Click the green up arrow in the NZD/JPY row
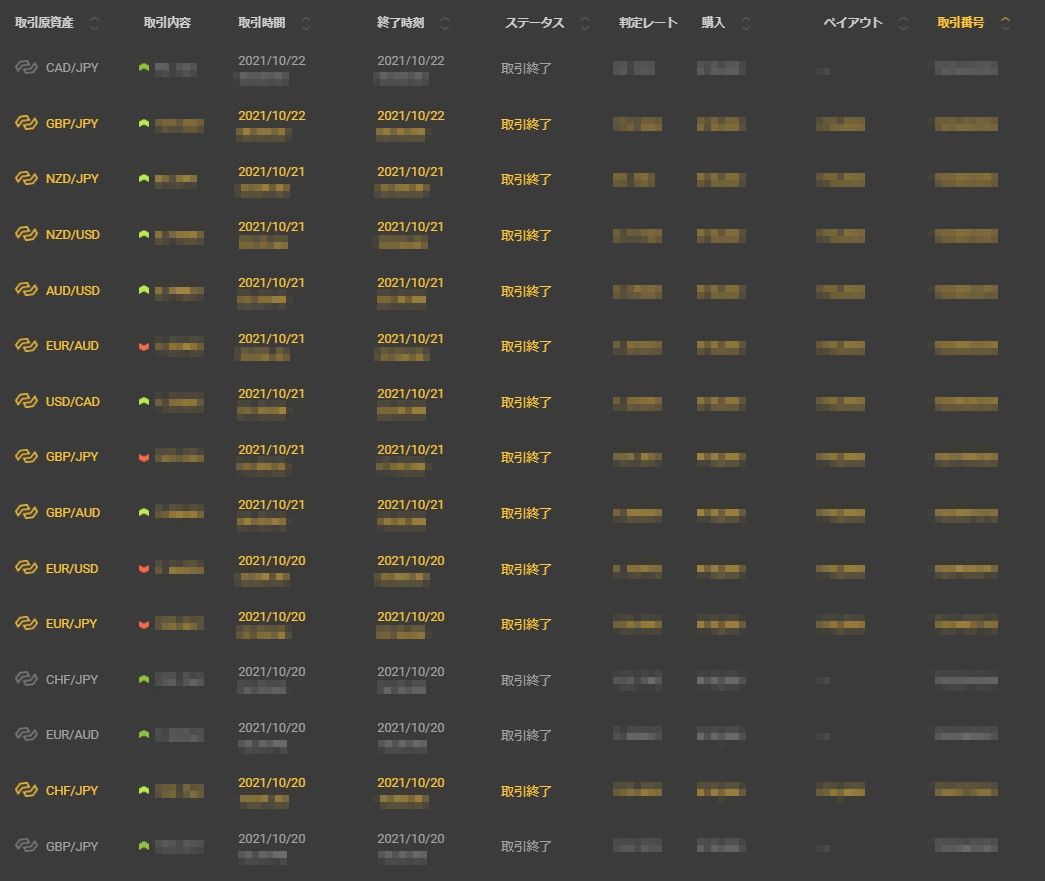The image size is (1045, 881). point(144,179)
